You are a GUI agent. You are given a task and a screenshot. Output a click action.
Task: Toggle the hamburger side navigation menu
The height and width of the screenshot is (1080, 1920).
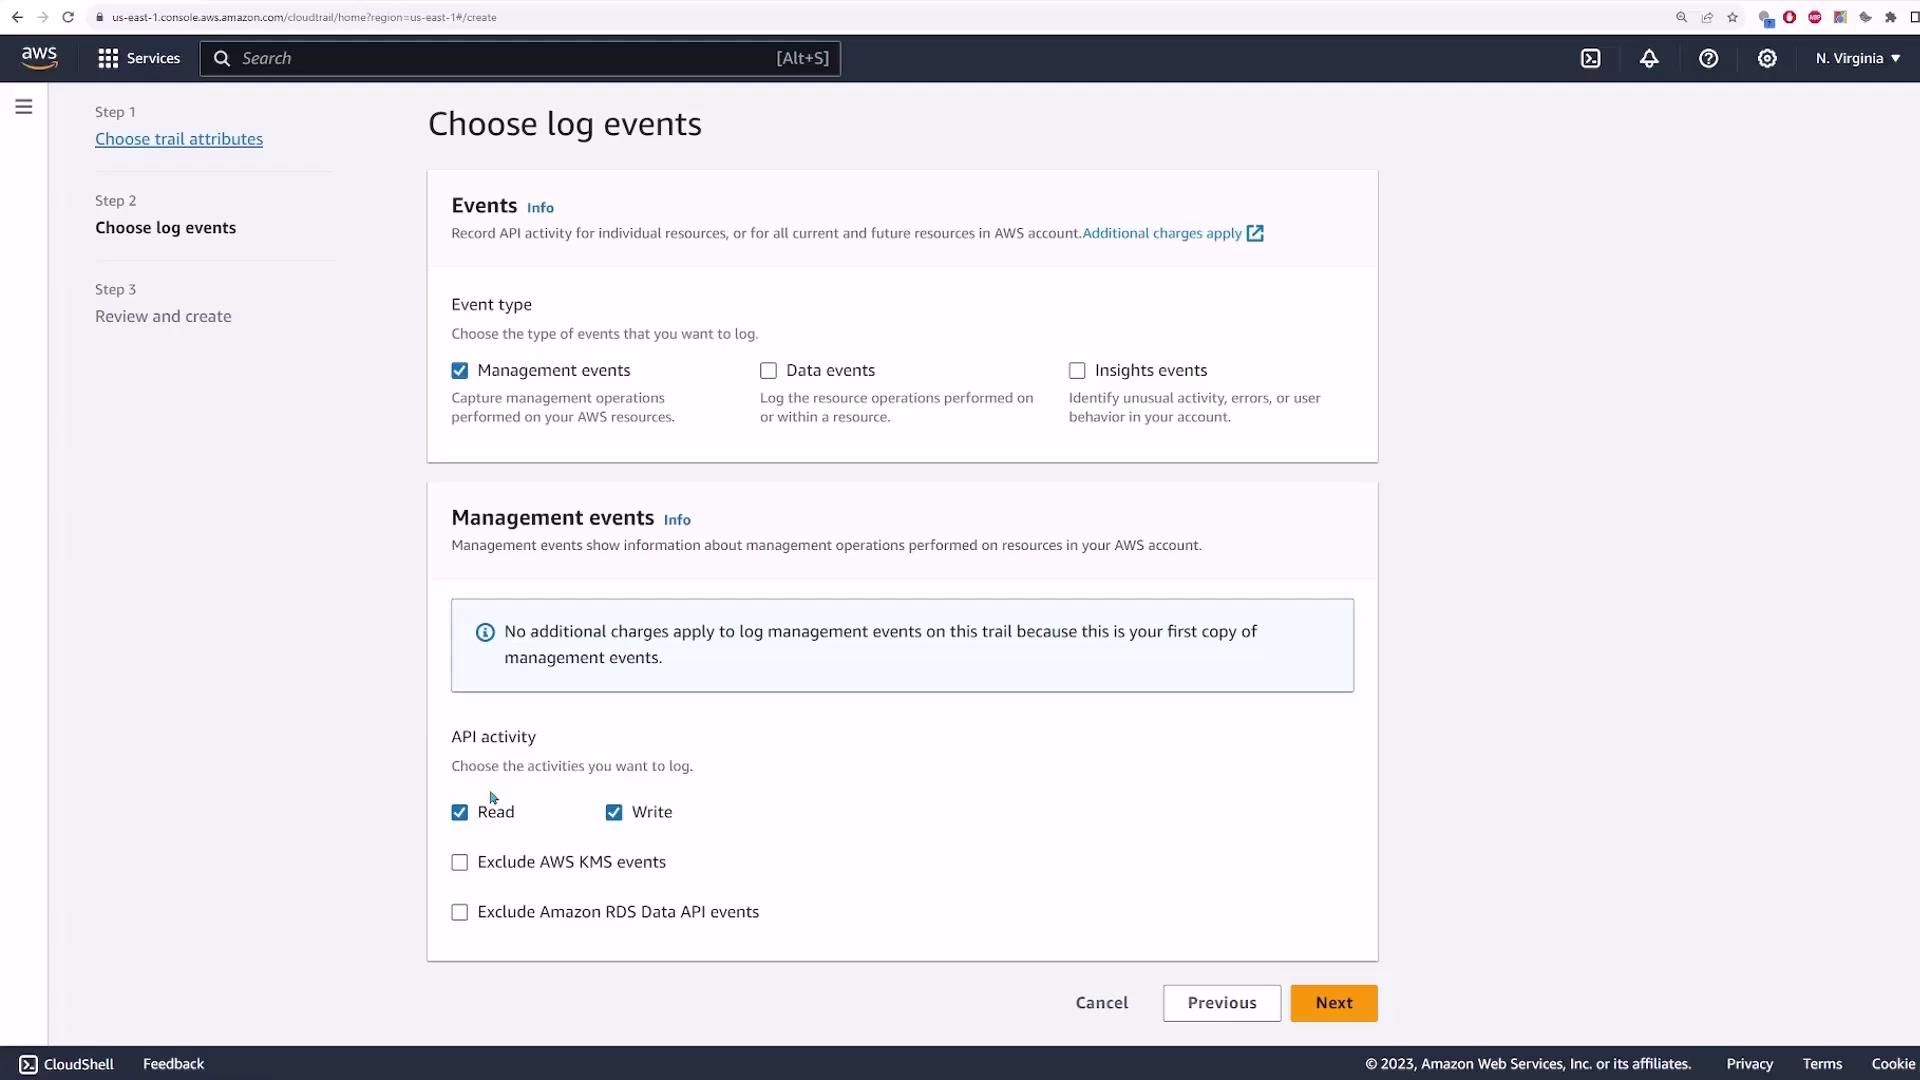[24, 107]
